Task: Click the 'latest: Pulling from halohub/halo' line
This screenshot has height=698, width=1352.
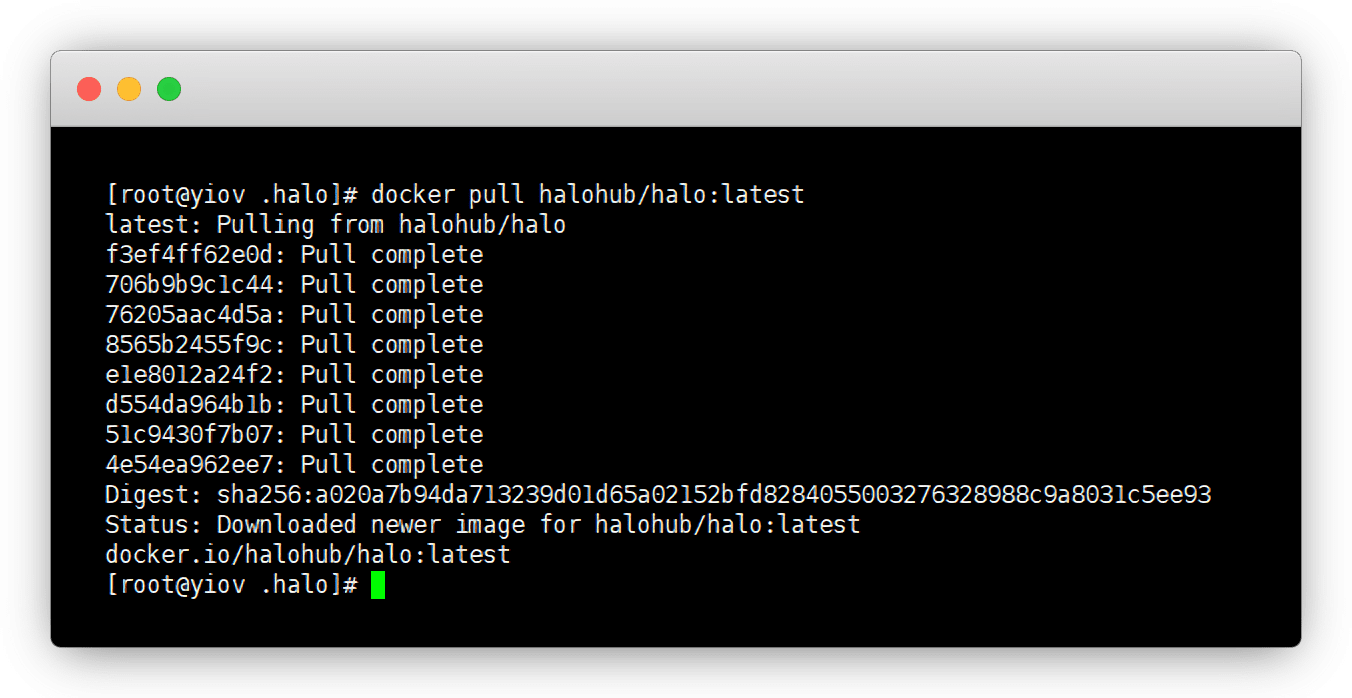Action: [x=335, y=224]
